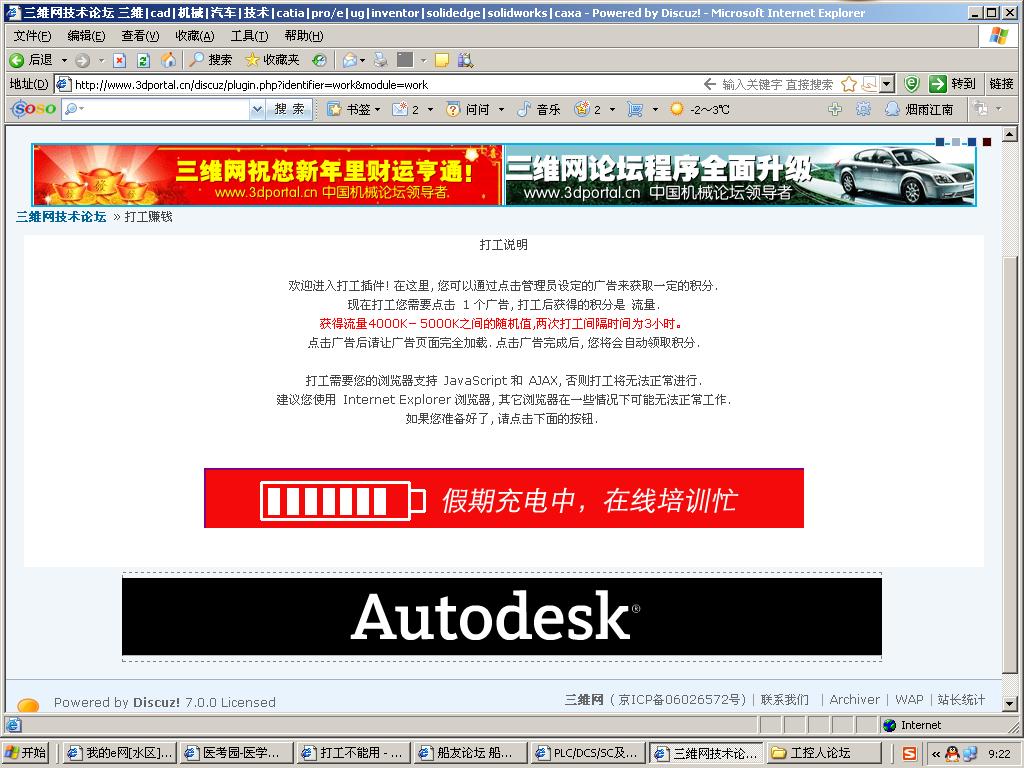Stop loading with the red X icon
Image resolution: width=1024 pixels, height=768 pixels.
pyautogui.click(x=120, y=60)
